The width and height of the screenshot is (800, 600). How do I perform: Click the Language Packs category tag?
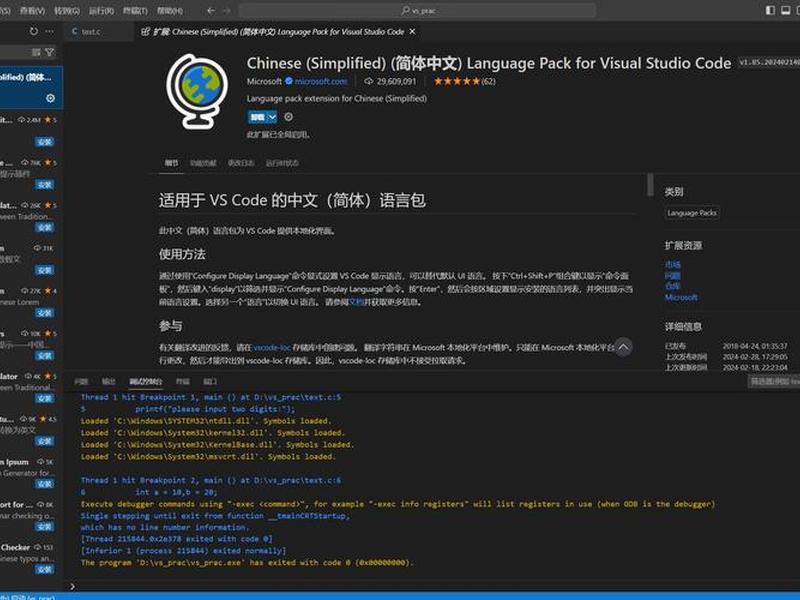(692, 213)
